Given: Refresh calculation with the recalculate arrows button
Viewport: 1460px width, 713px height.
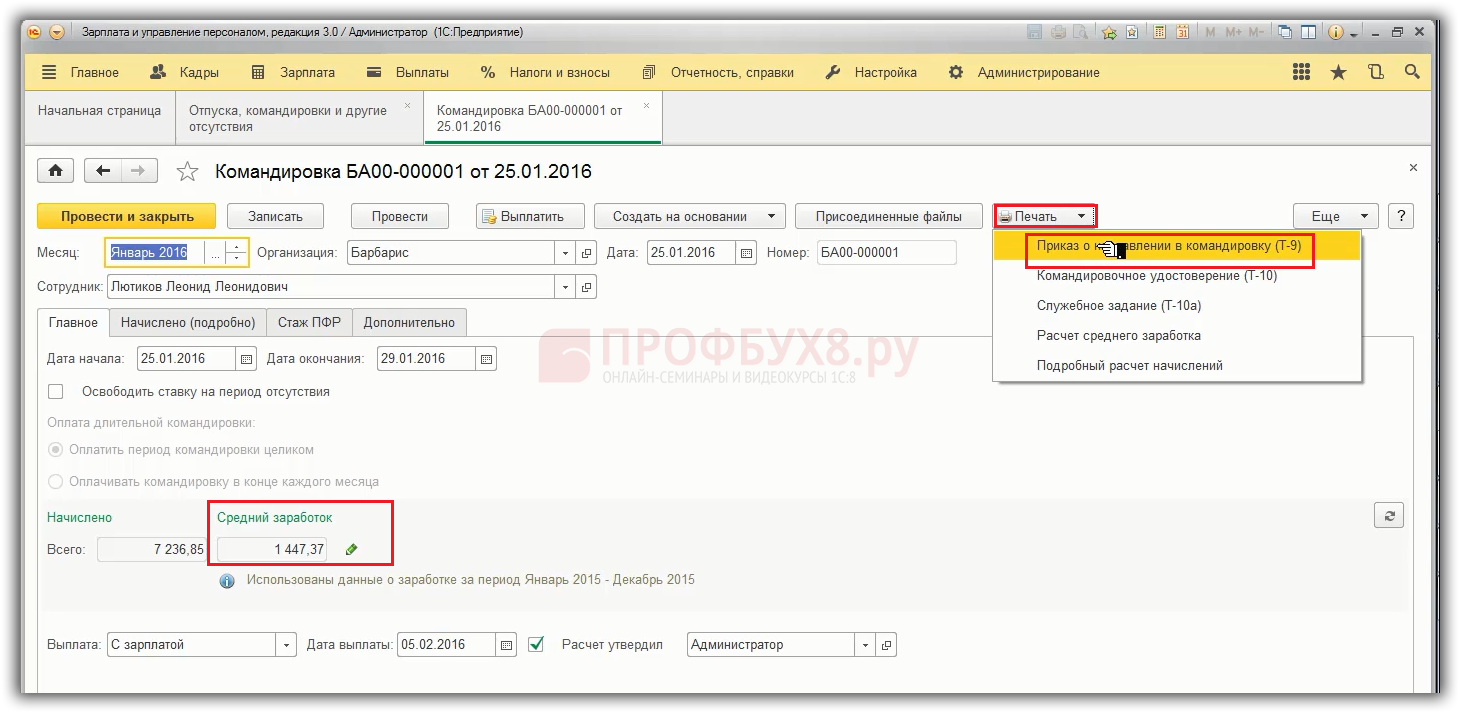Looking at the screenshot, I should click(1388, 516).
